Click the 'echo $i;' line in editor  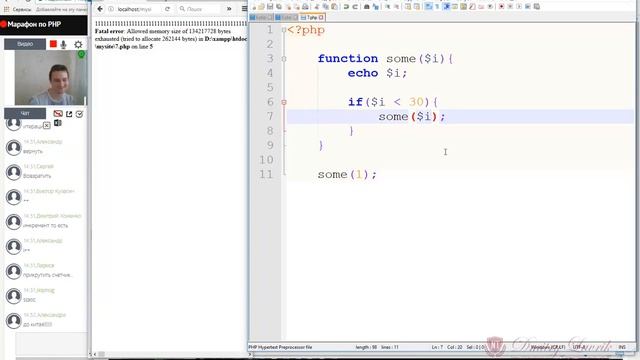tap(378, 73)
